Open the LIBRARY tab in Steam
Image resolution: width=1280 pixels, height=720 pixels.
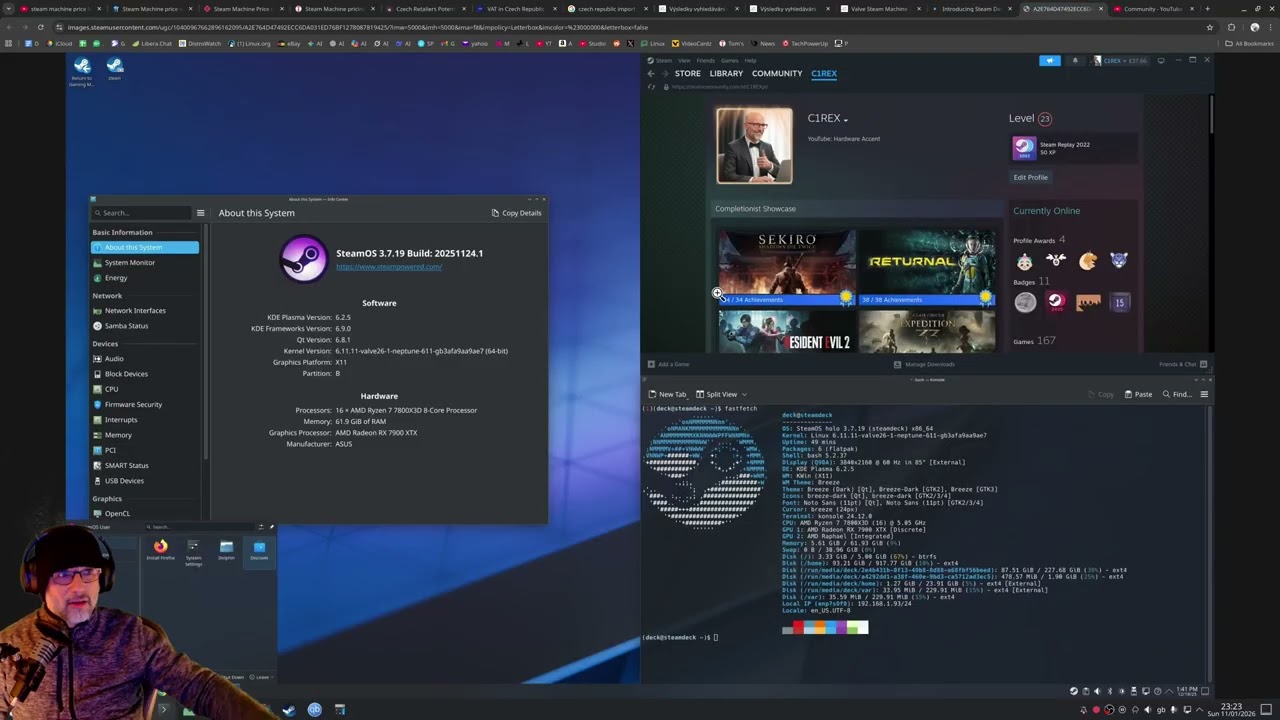726,74
